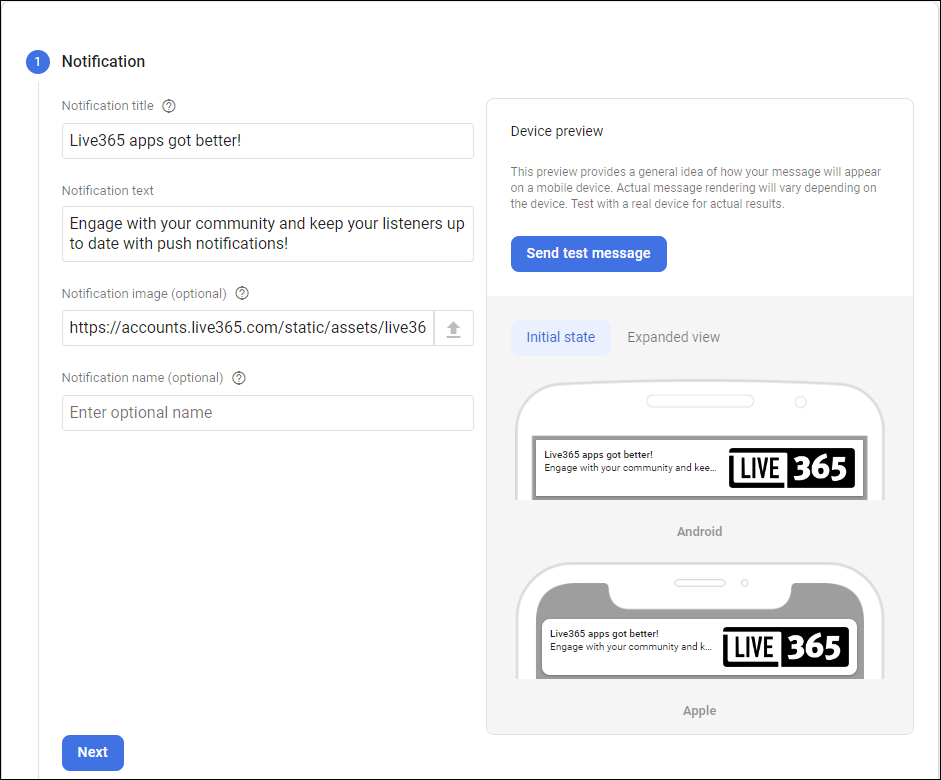The image size is (941, 780).
Task: Click the LIVE 365 logo in Android preview
Action: point(791,467)
